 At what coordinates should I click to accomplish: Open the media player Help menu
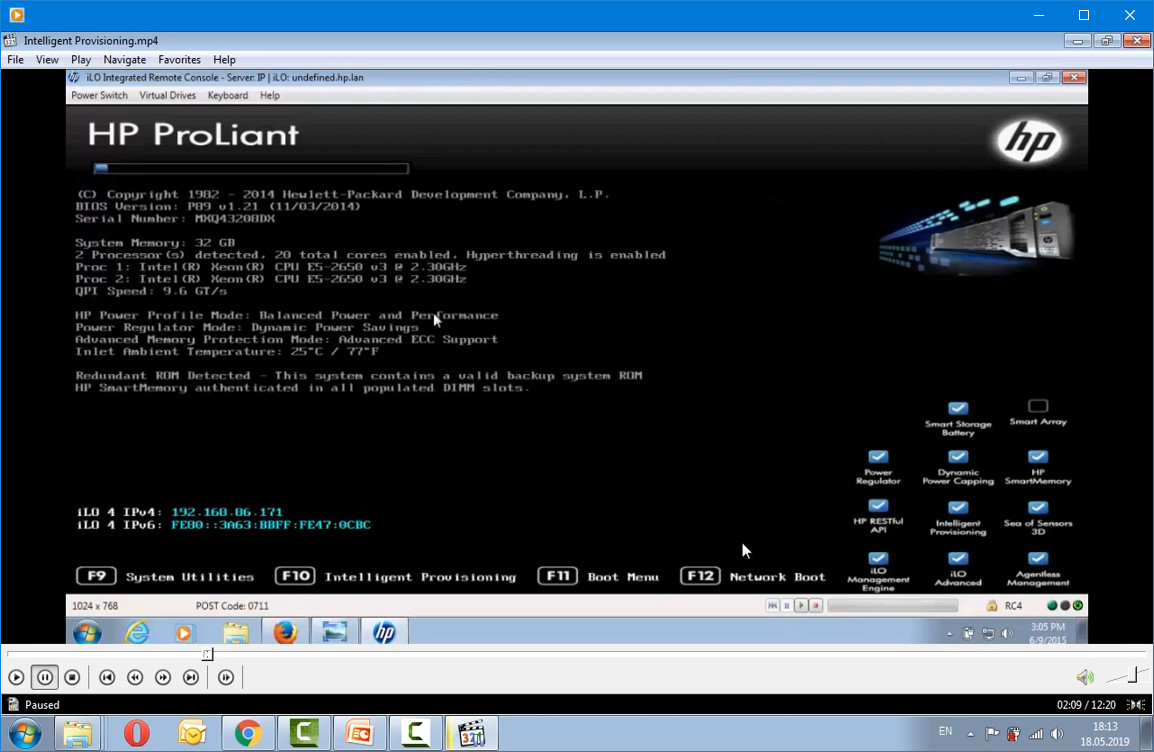pos(224,60)
